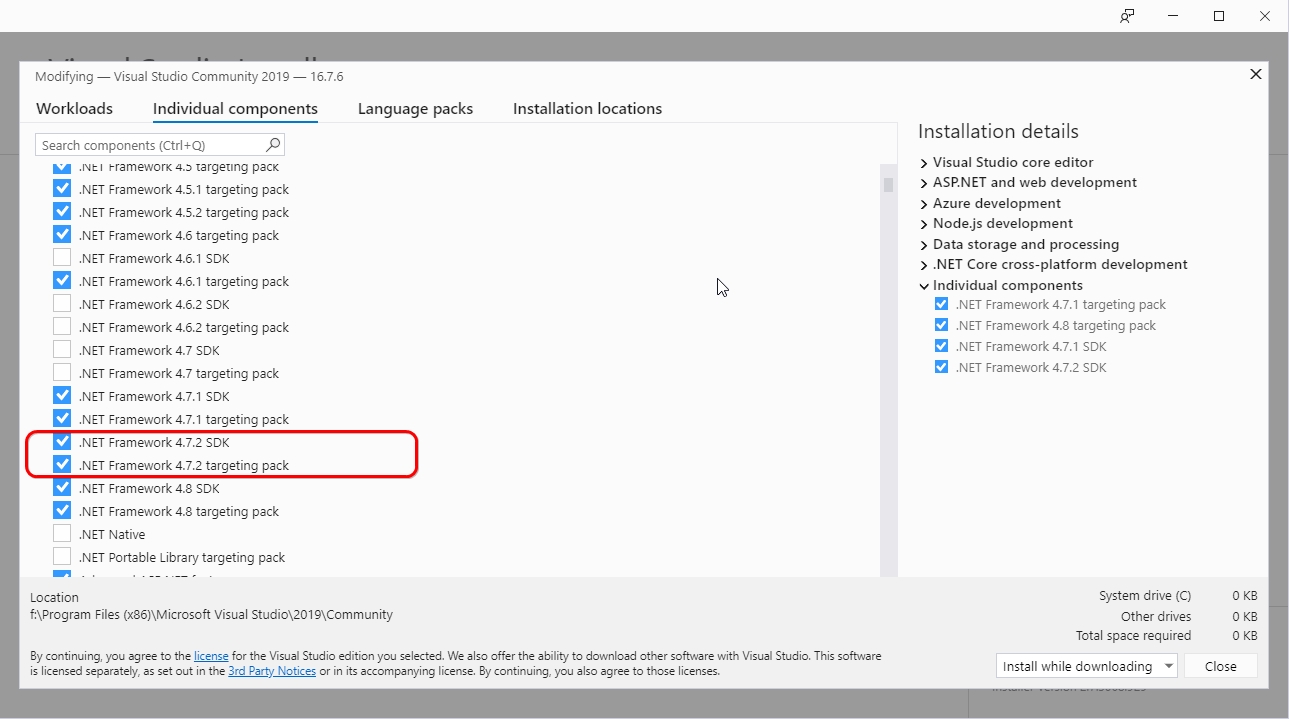Viewport: 1289px width, 719px height.
Task: Open the 3rd Party Notices link
Action: pyautogui.click(x=272, y=671)
